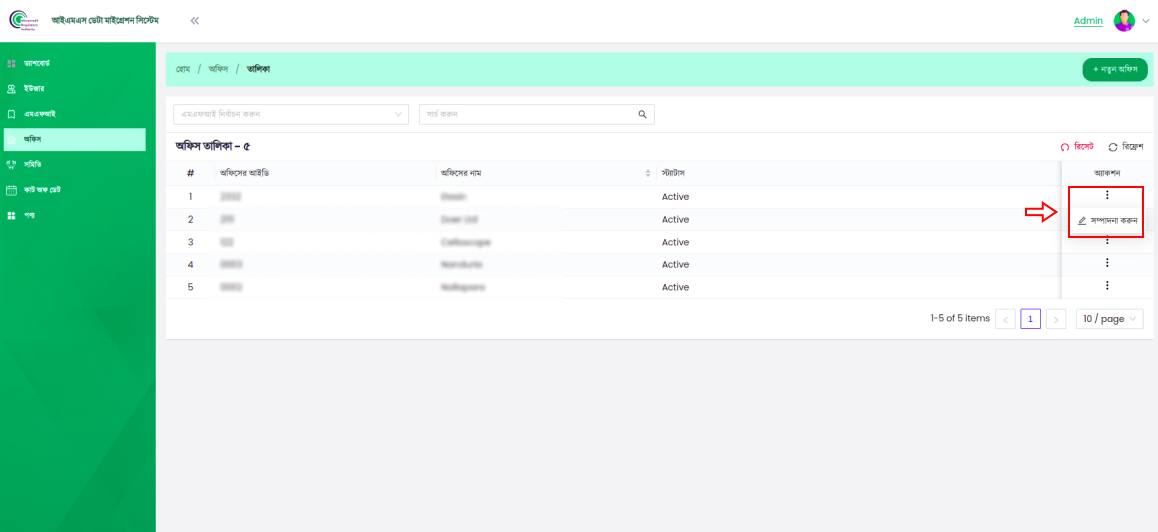Click the New Office (নতুন অফিস) button
1158x532 pixels.
[x=1114, y=69]
